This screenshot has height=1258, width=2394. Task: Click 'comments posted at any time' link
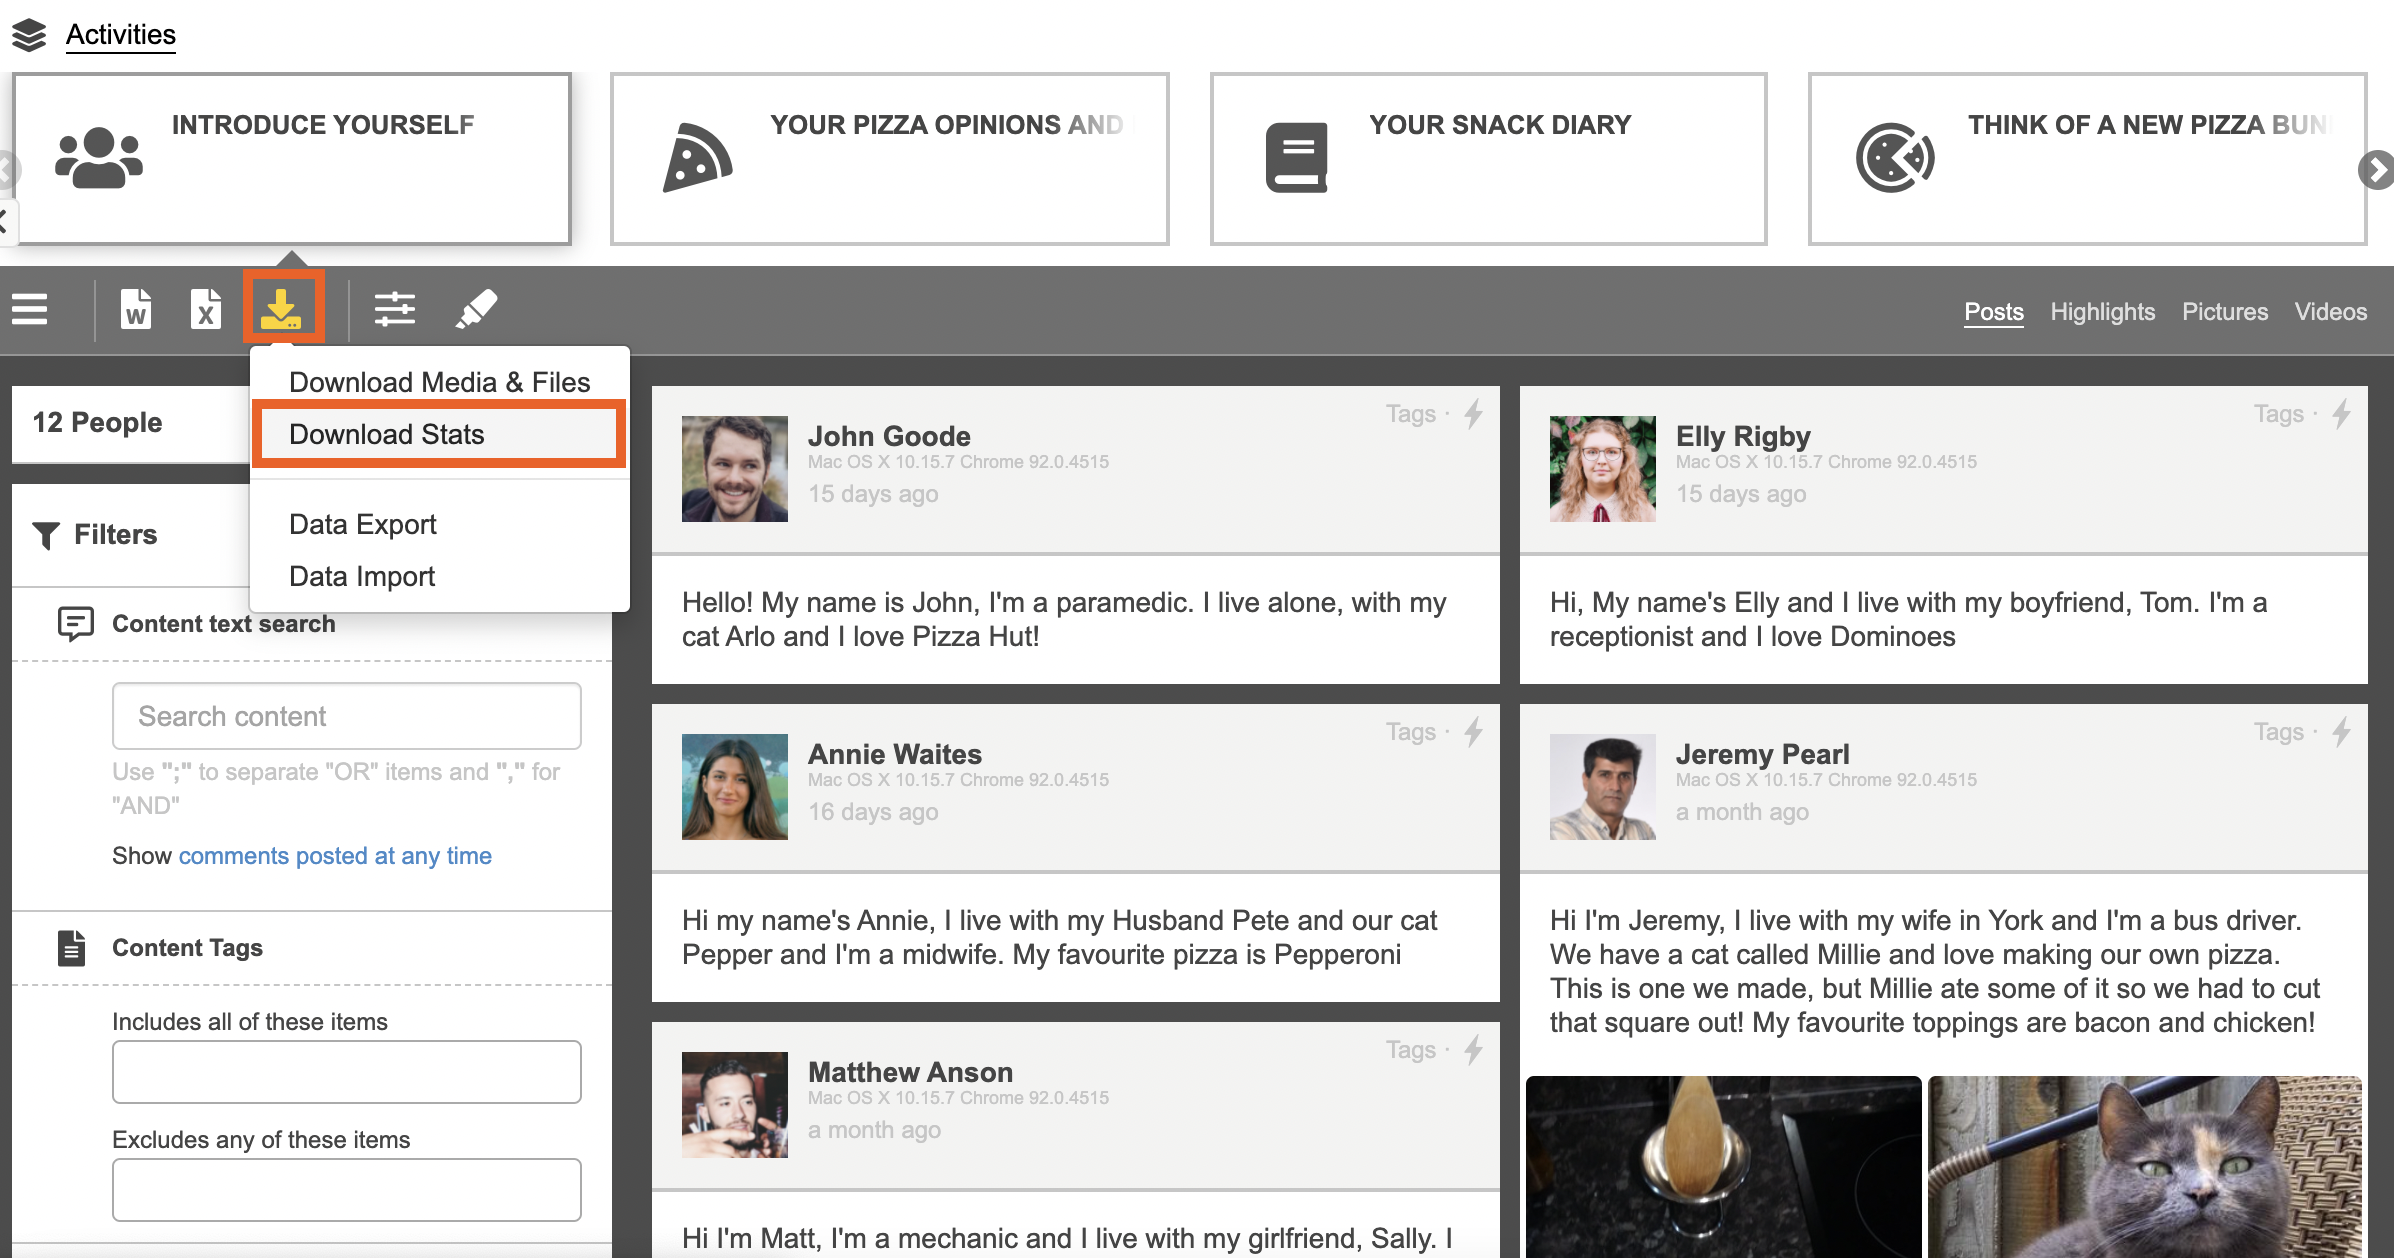point(335,856)
